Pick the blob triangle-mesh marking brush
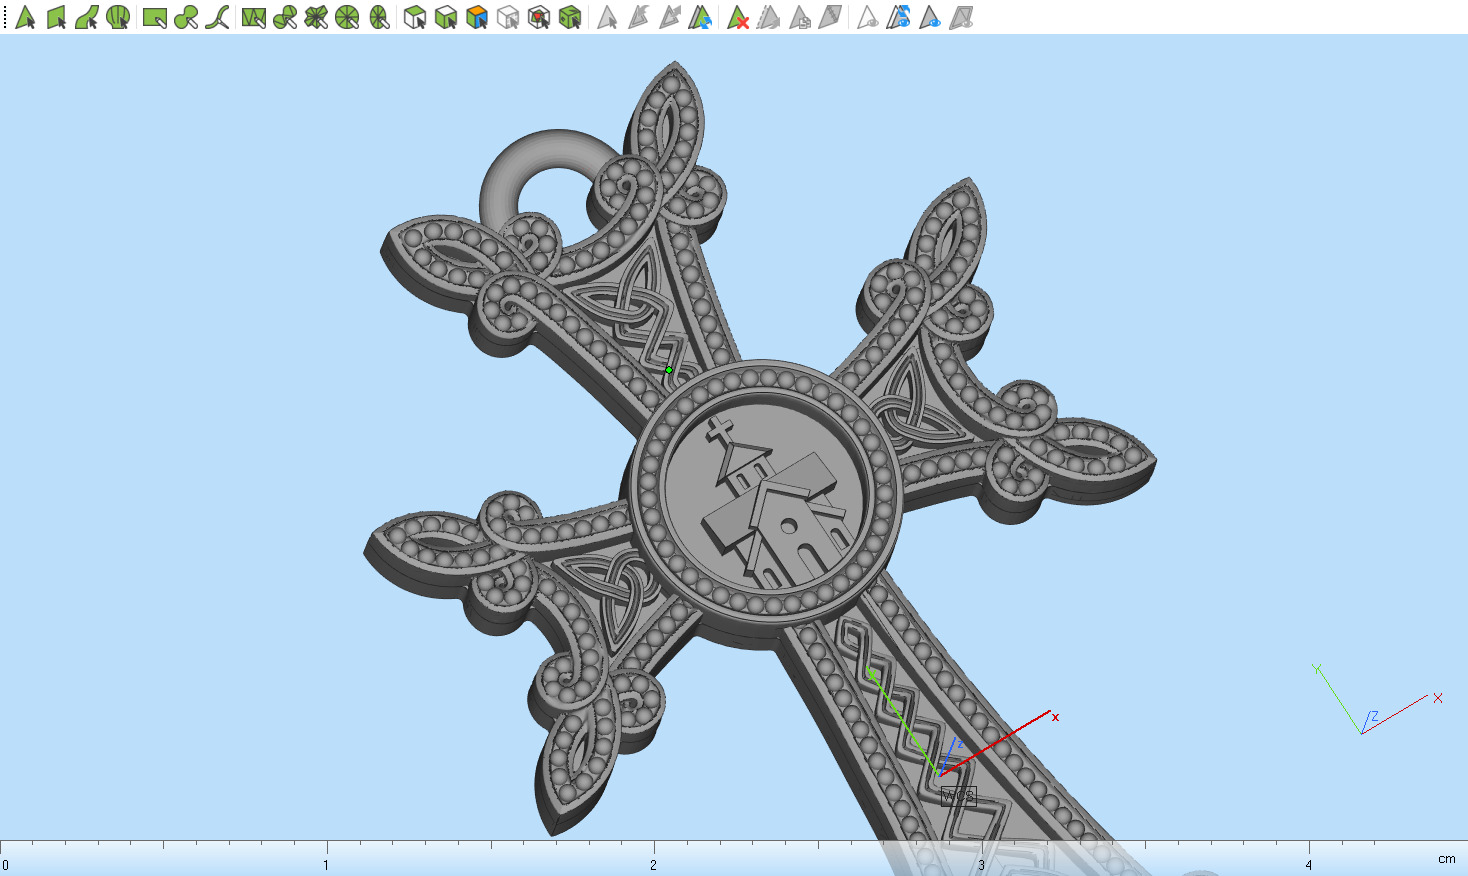This screenshot has width=1468, height=876. (x=284, y=17)
